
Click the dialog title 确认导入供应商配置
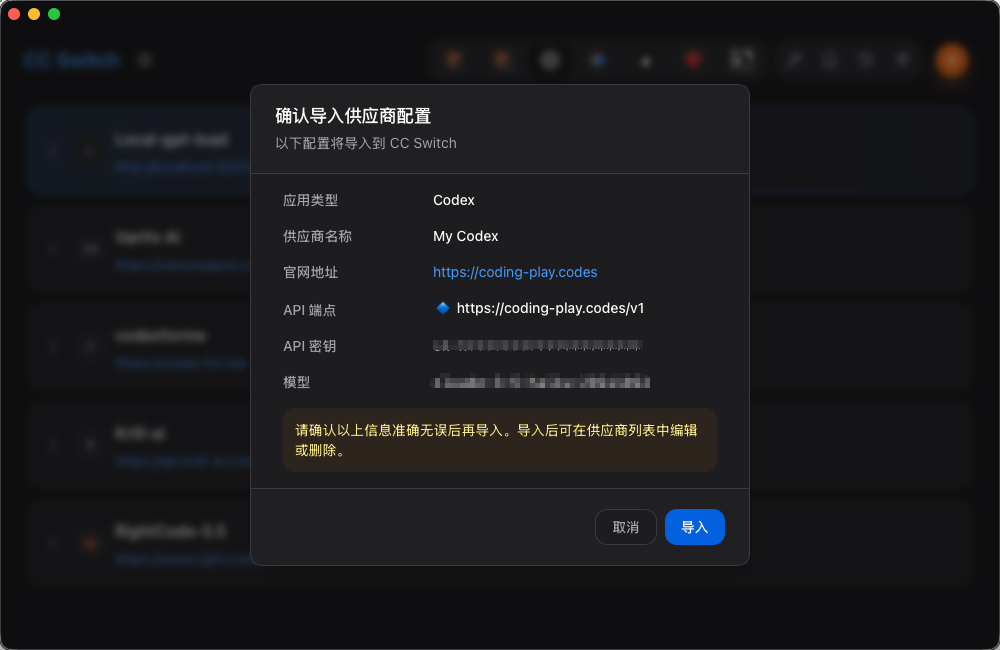click(x=353, y=116)
